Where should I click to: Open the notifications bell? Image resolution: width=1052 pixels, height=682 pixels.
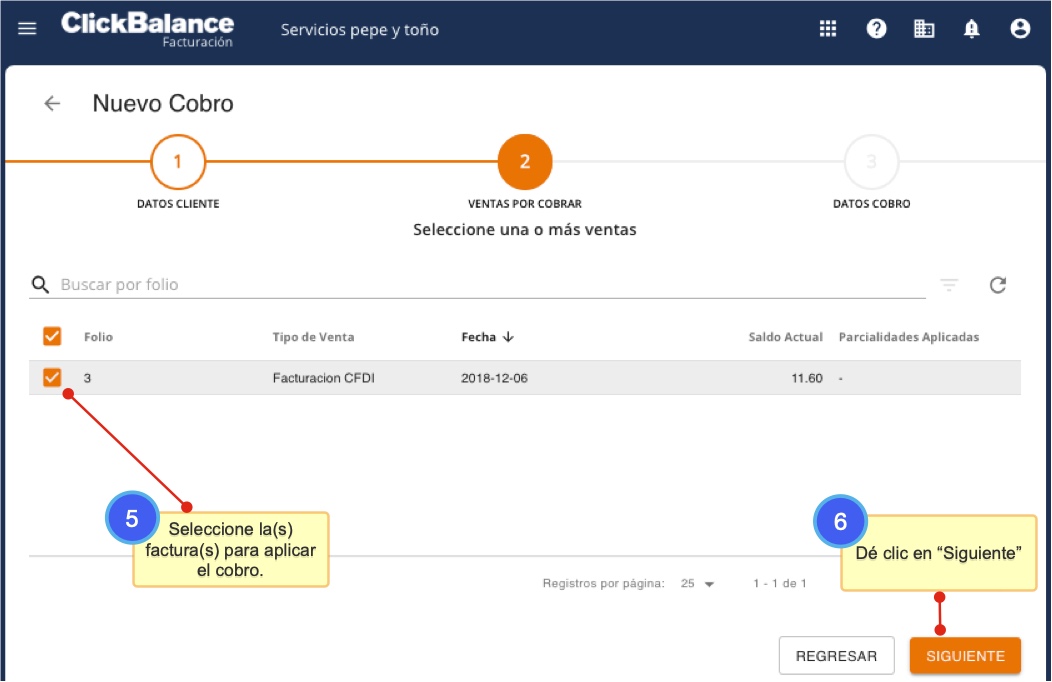point(971,29)
